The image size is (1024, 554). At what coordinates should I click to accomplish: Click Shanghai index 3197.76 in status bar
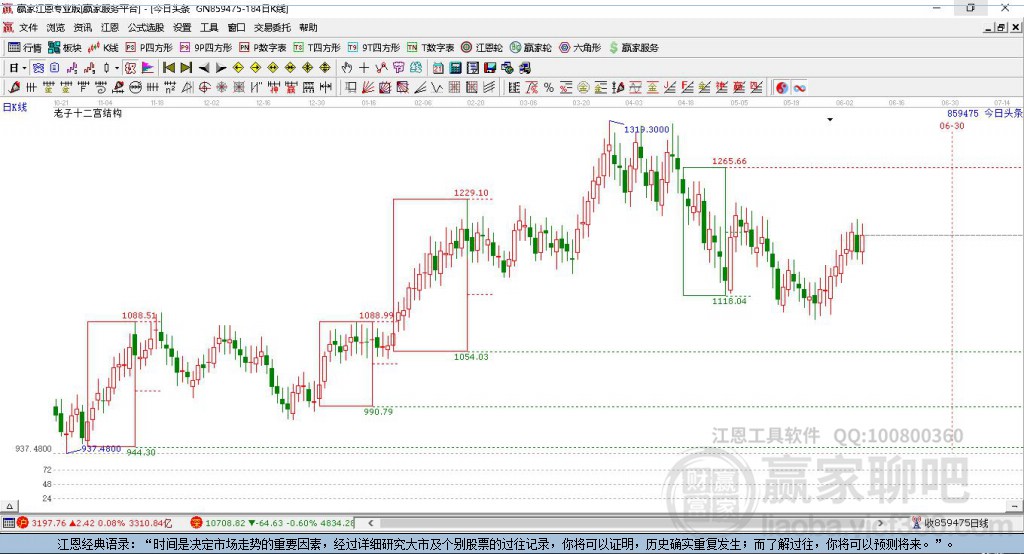[x=48, y=523]
